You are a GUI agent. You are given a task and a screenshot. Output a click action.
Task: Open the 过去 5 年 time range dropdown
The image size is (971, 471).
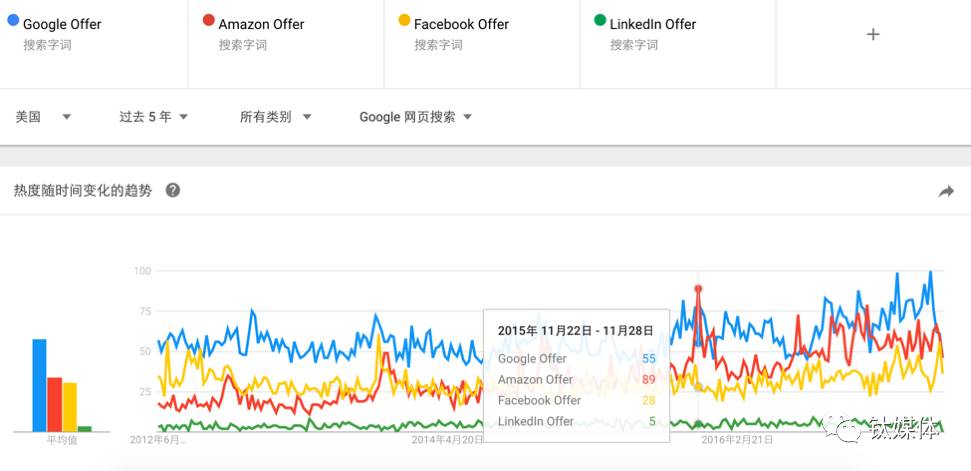154,117
